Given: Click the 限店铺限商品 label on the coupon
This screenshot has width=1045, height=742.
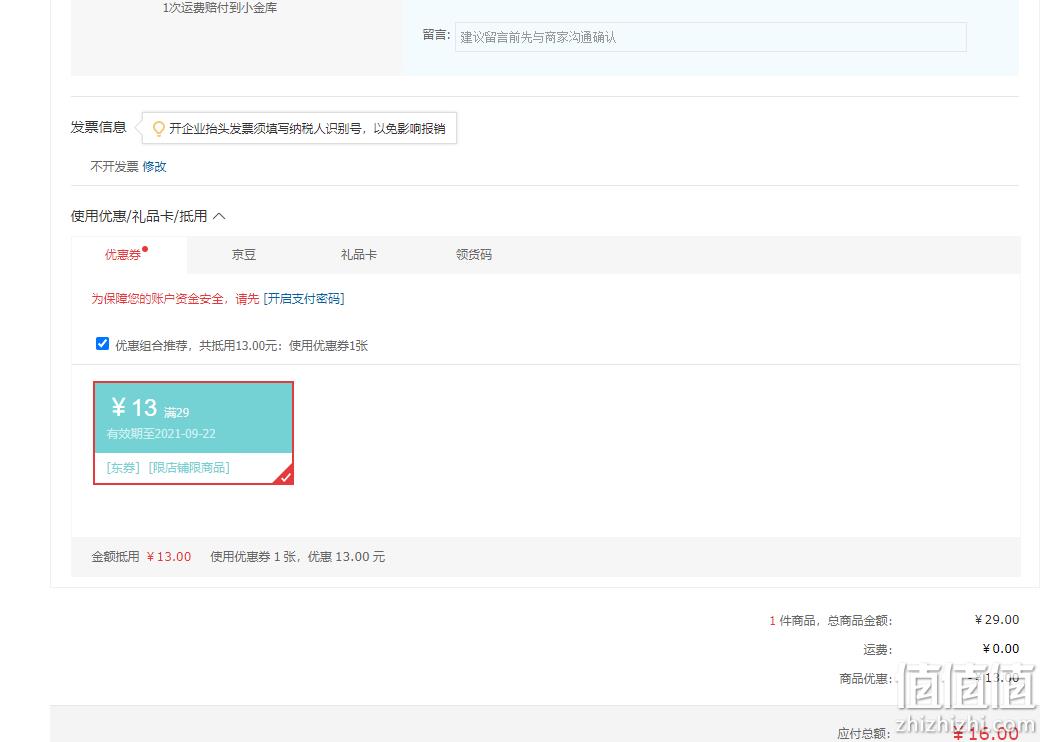Looking at the screenshot, I should [189, 467].
